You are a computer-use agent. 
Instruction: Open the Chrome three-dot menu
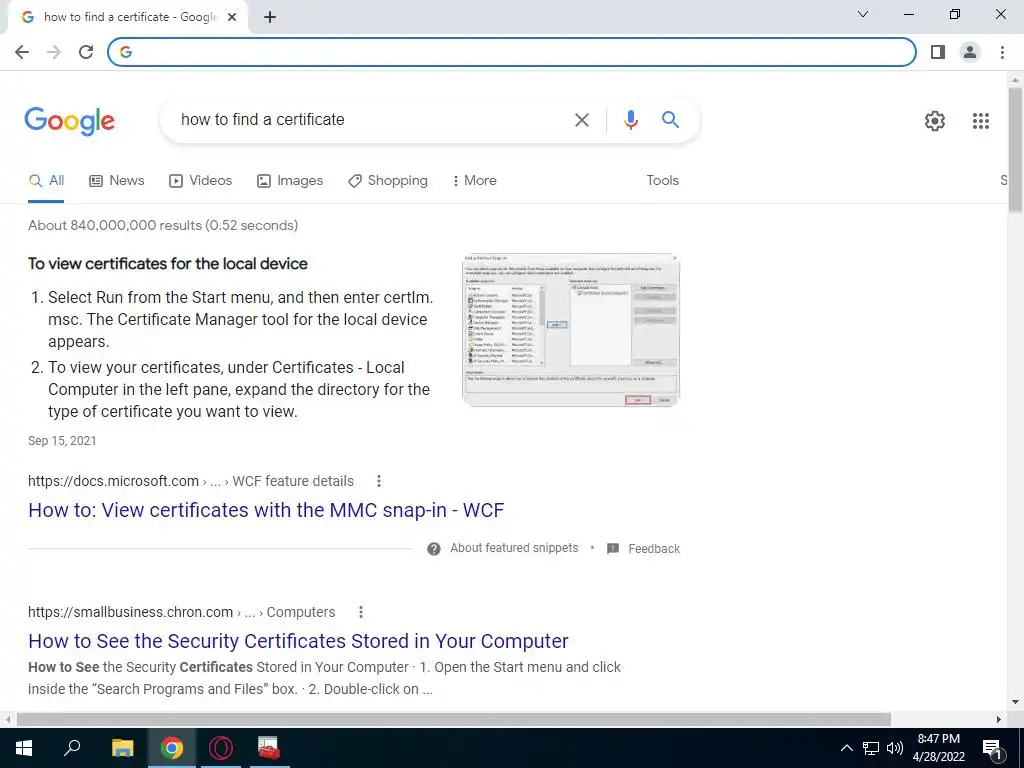pyautogui.click(x=1002, y=52)
